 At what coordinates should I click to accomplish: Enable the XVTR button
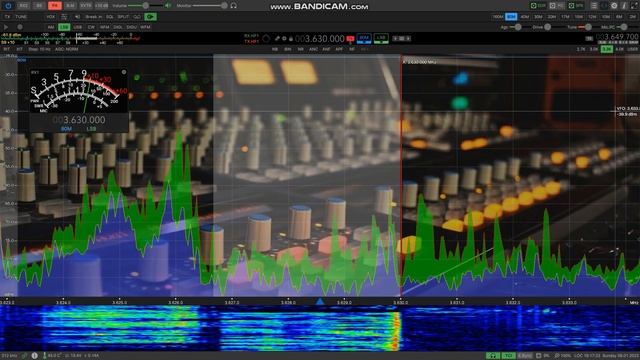86,6
